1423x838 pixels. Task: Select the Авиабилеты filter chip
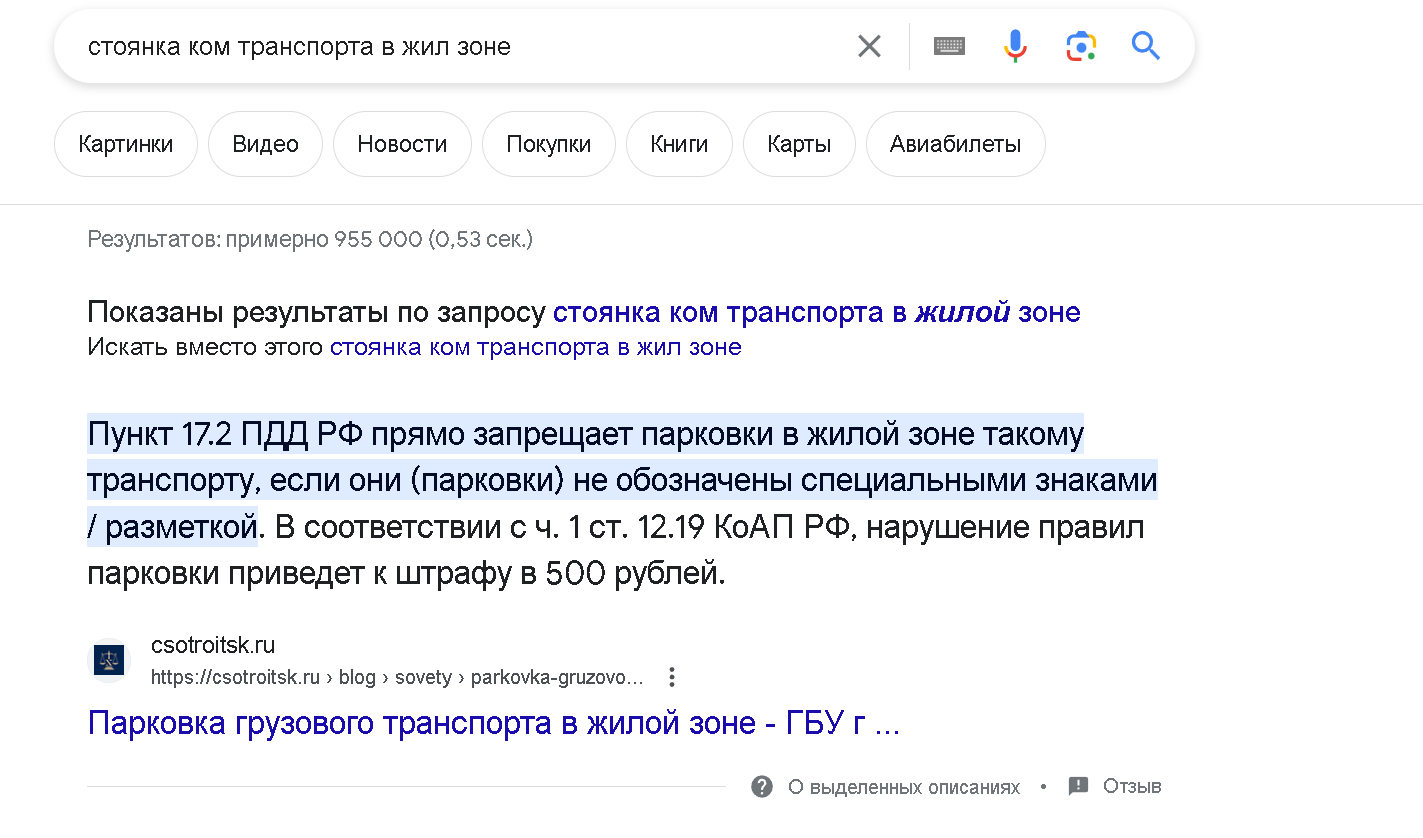click(x=955, y=144)
